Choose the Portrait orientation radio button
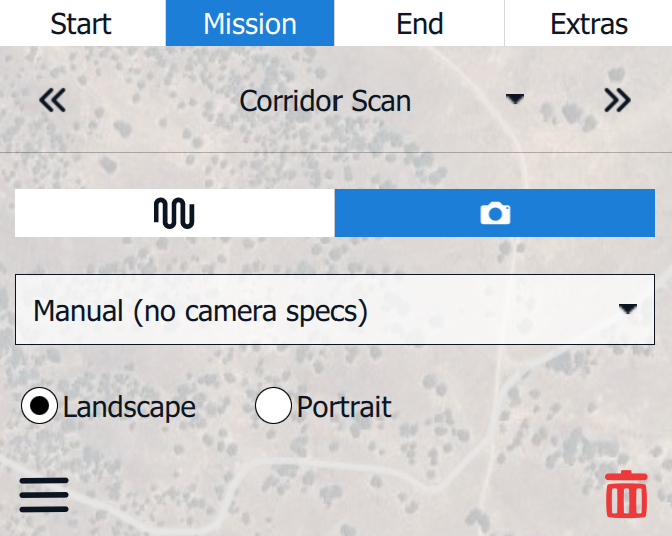The image size is (672, 536). [273, 407]
